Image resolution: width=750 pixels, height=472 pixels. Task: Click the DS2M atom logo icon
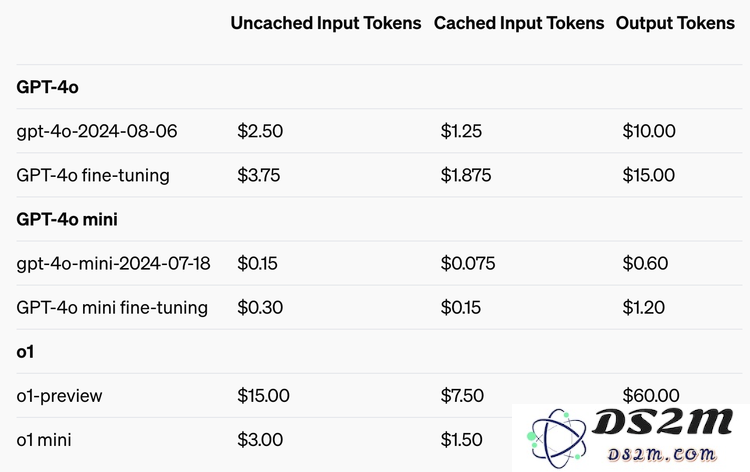556,438
